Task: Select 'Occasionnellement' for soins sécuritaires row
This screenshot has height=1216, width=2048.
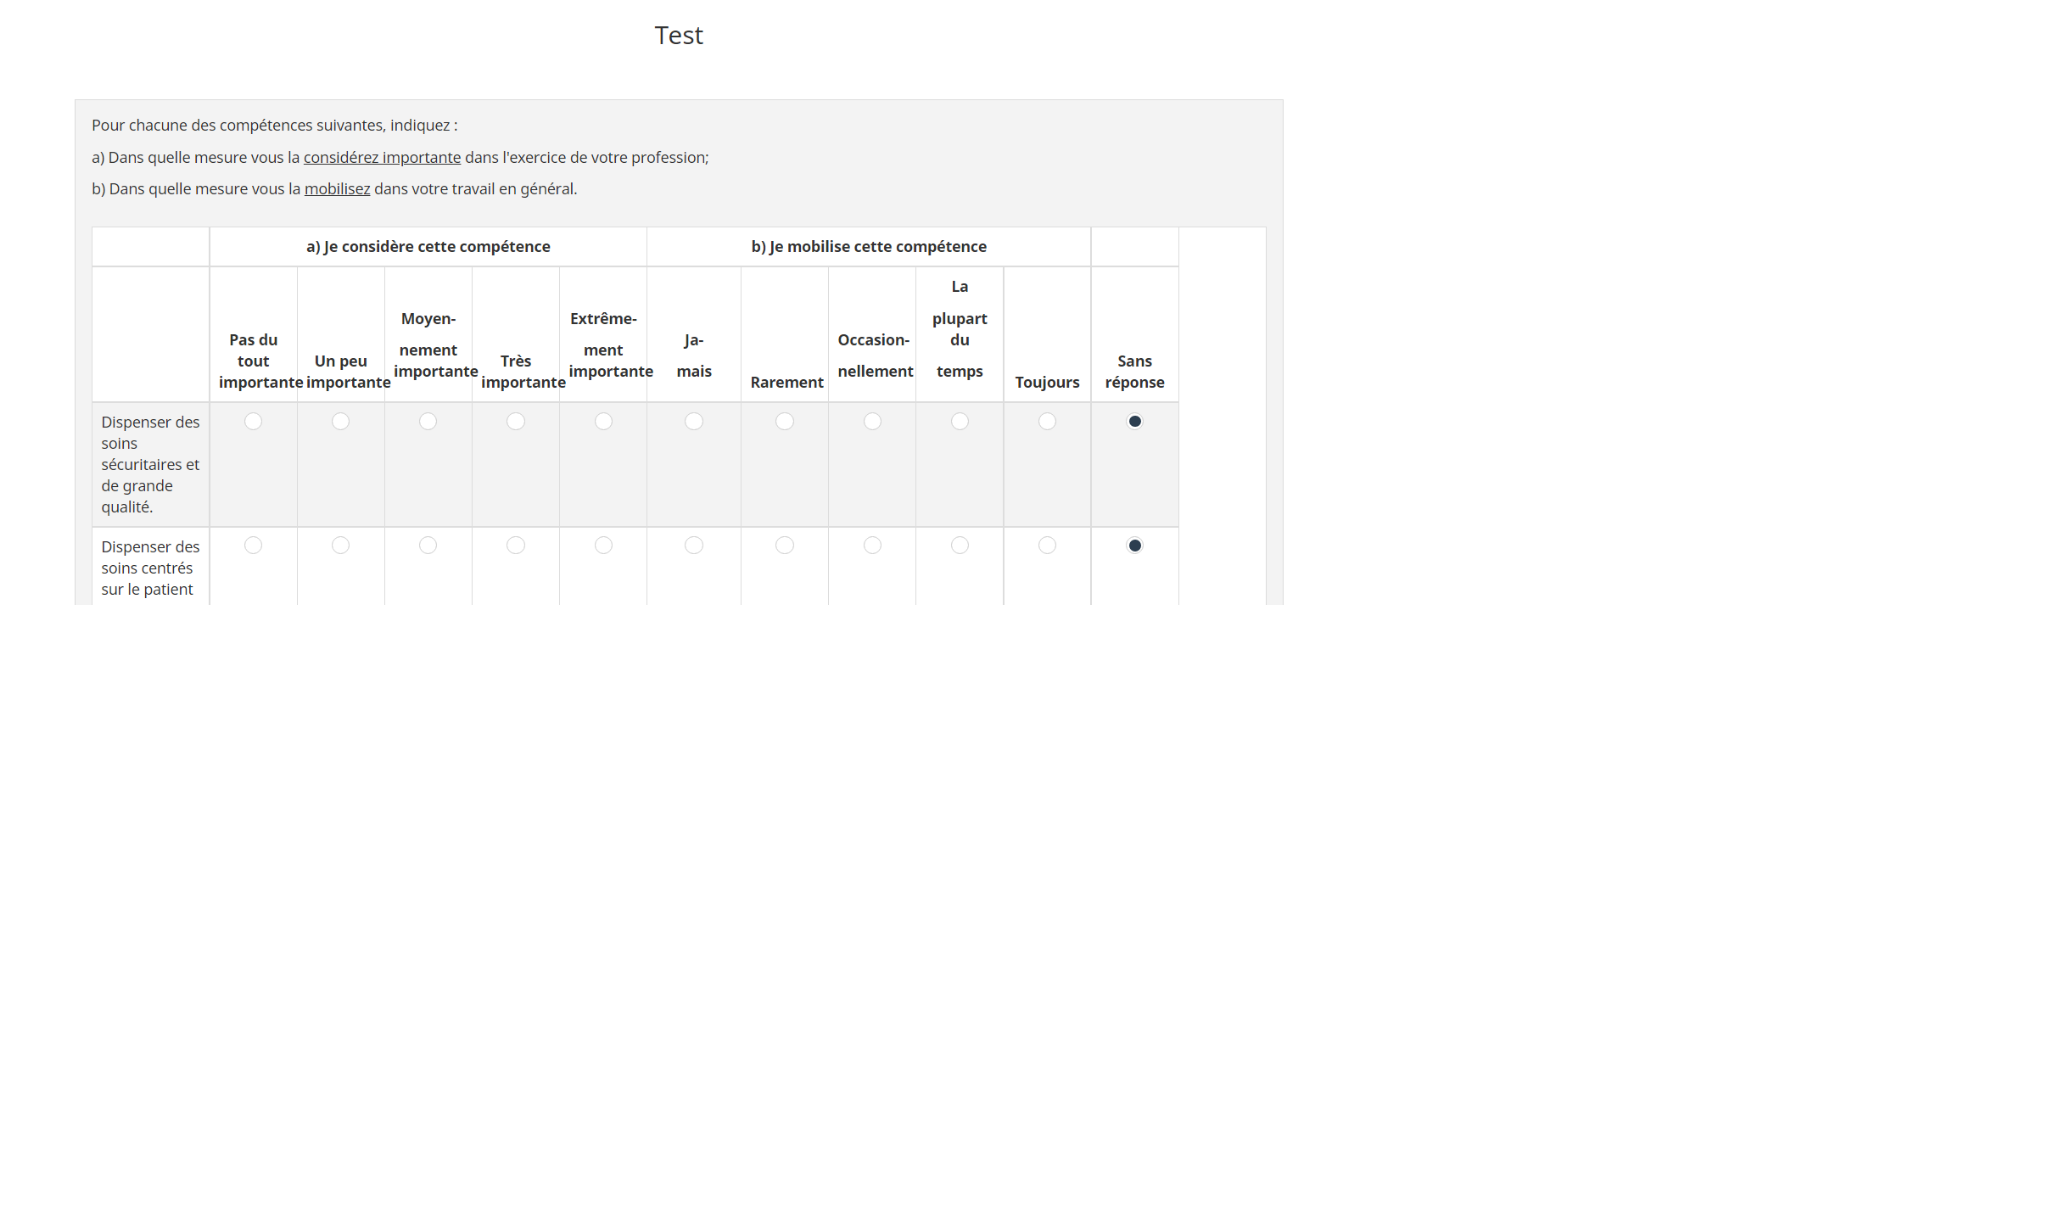Action: pyautogui.click(x=872, y=421)
